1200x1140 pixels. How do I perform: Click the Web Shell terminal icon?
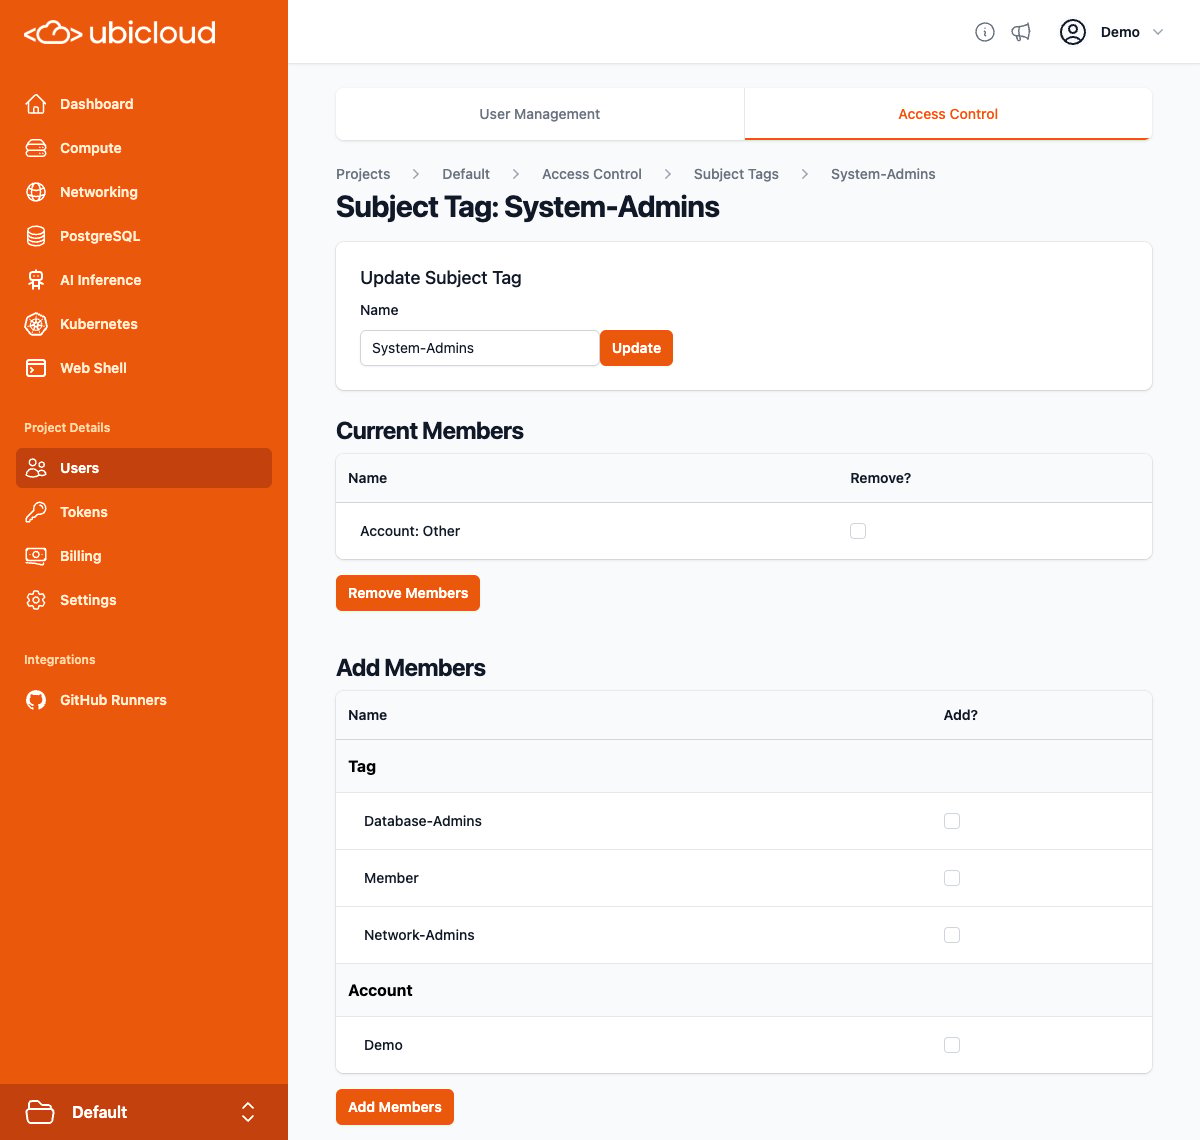36,368
